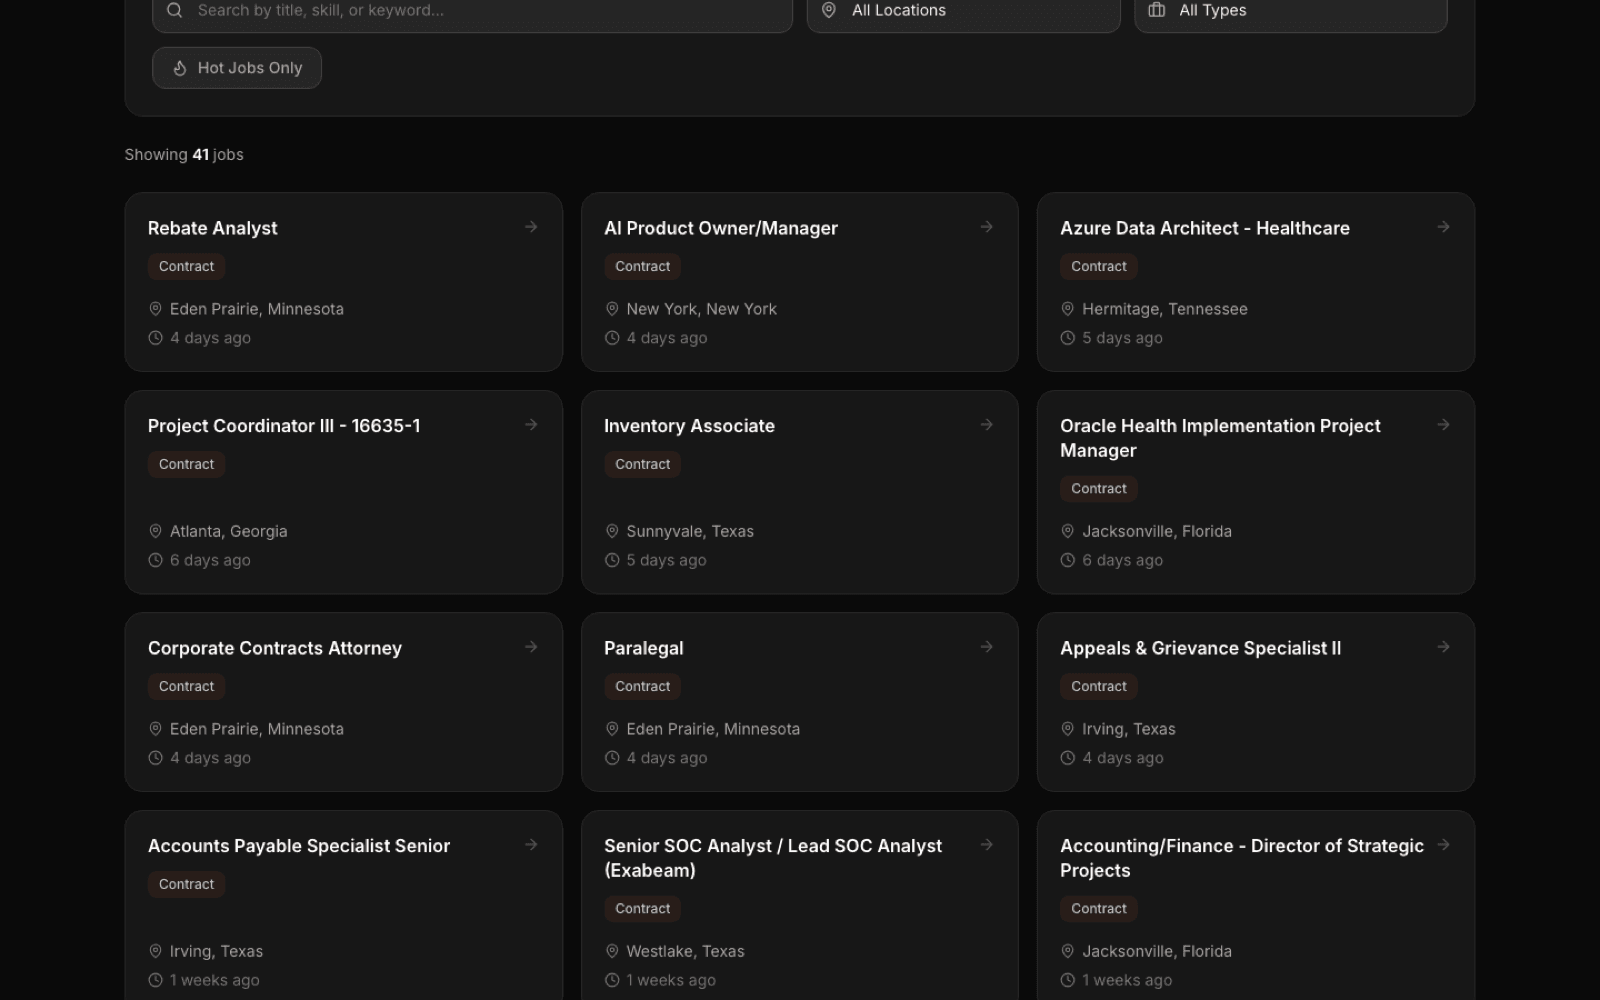
Task: Click Contract badge on Rebate Analyst card
Action: [186, 266]
